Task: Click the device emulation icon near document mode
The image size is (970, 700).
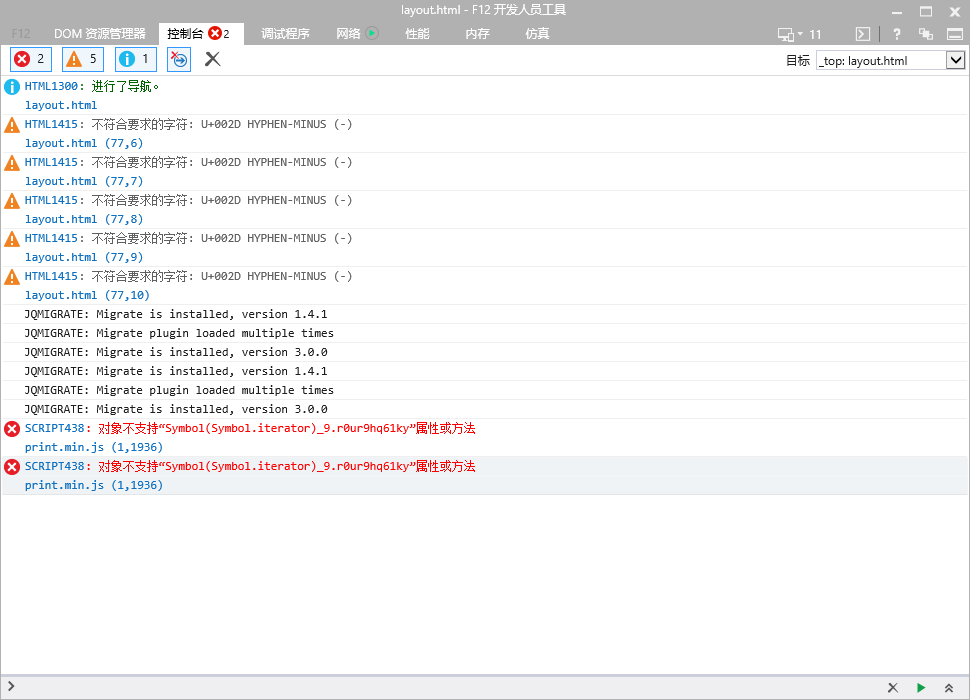Action: [787, 33]
